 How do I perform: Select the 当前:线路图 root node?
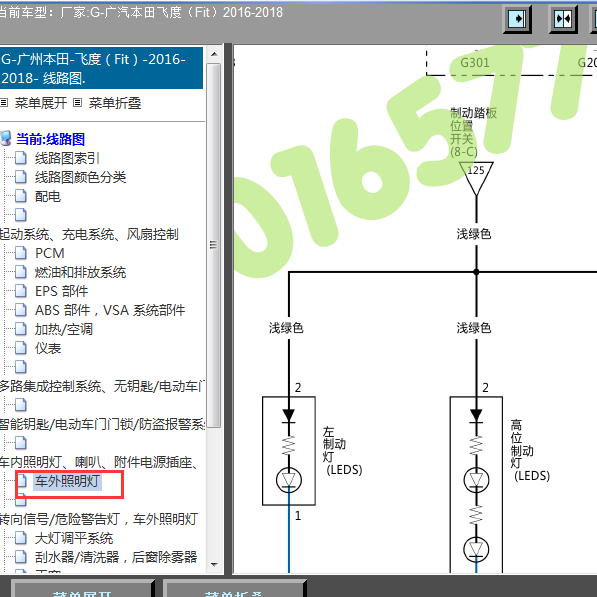(50, 139)
